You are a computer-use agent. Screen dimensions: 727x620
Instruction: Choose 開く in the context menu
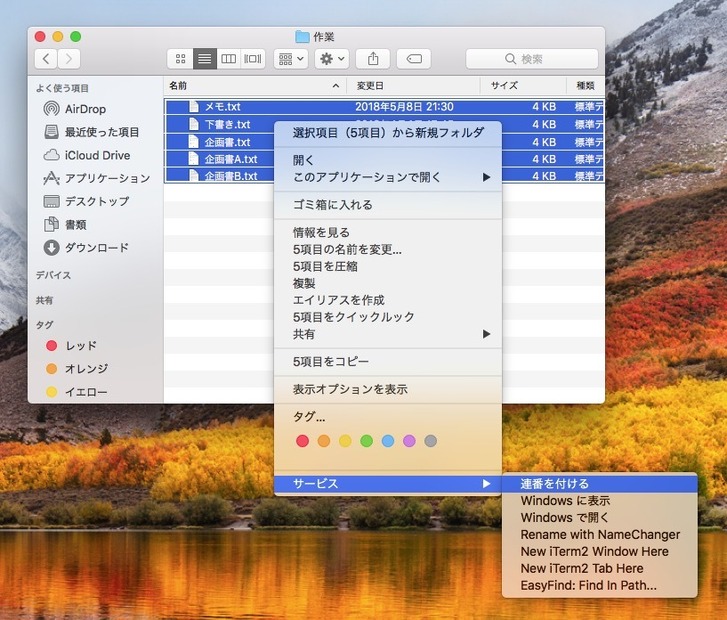click(388, 160)
